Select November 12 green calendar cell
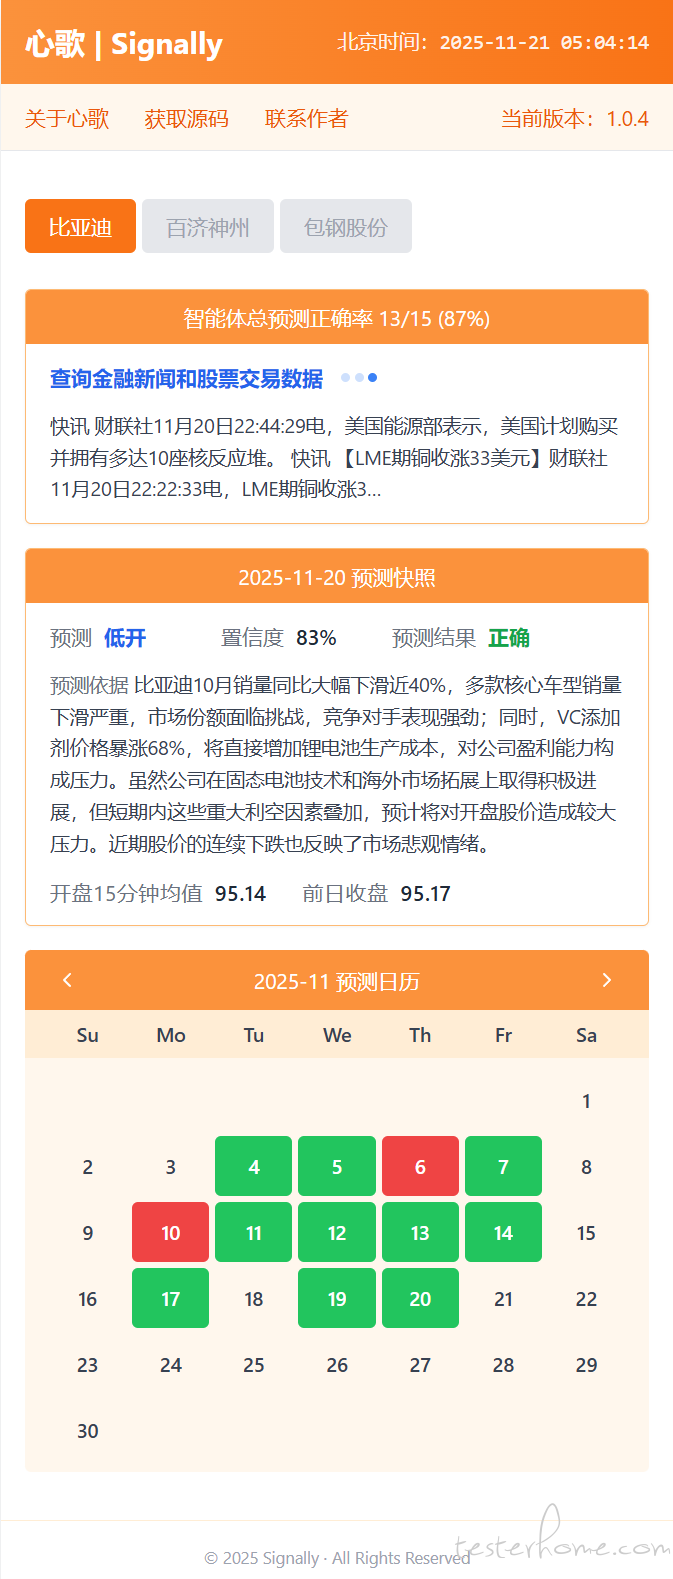Screen dimensions: 673x1579 pos(337,1233)
